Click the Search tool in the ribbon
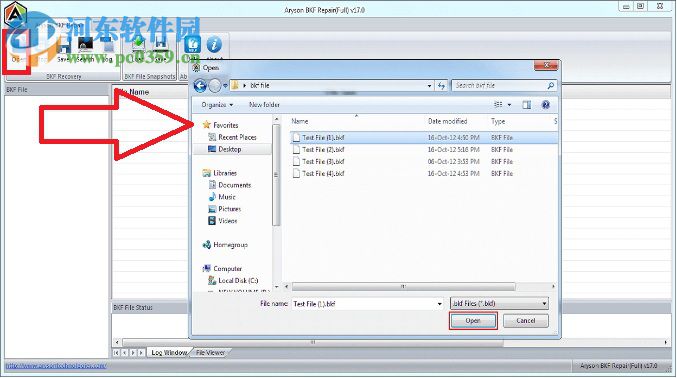The image size is (677, 378). pos(85,50)
